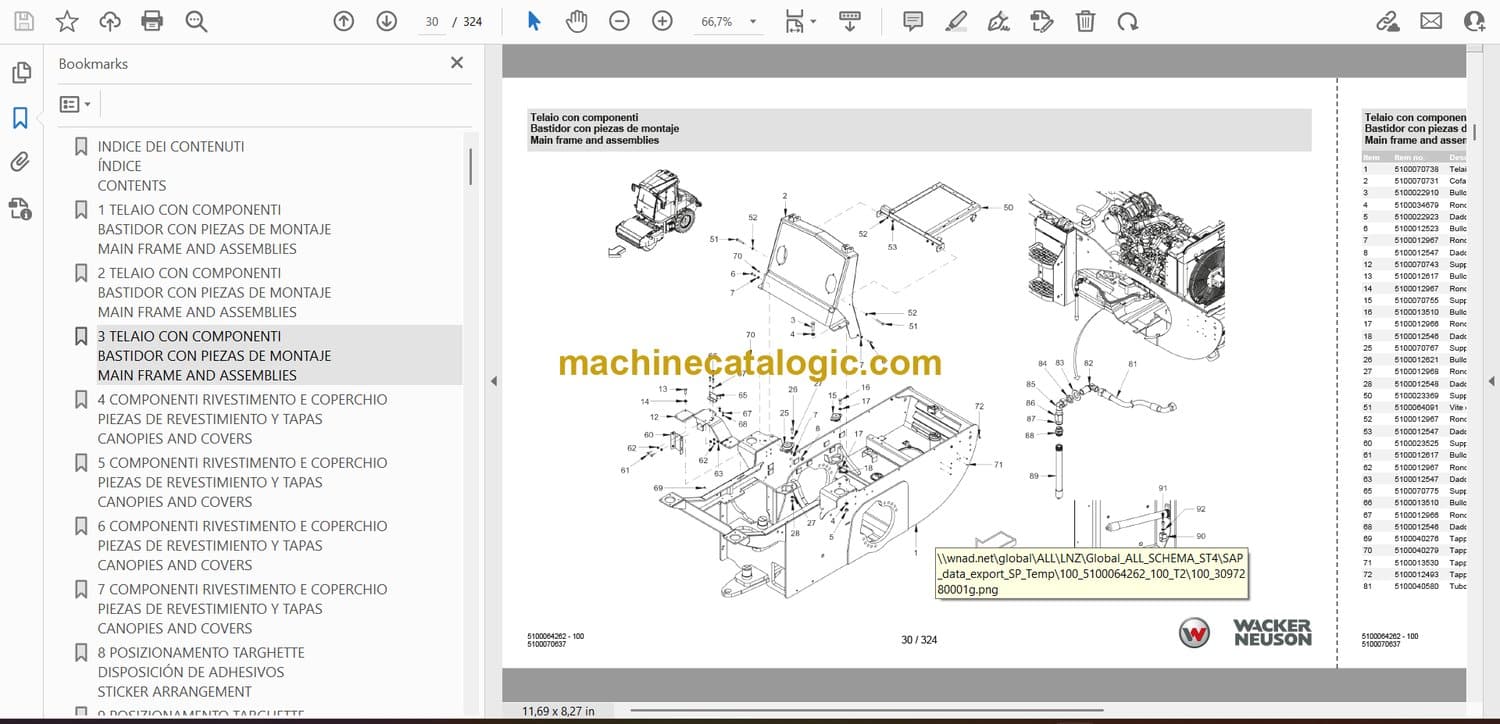Go to next page arrow
The width and height of the screenshot is (1500, 724).
click(x=387, y=21)
